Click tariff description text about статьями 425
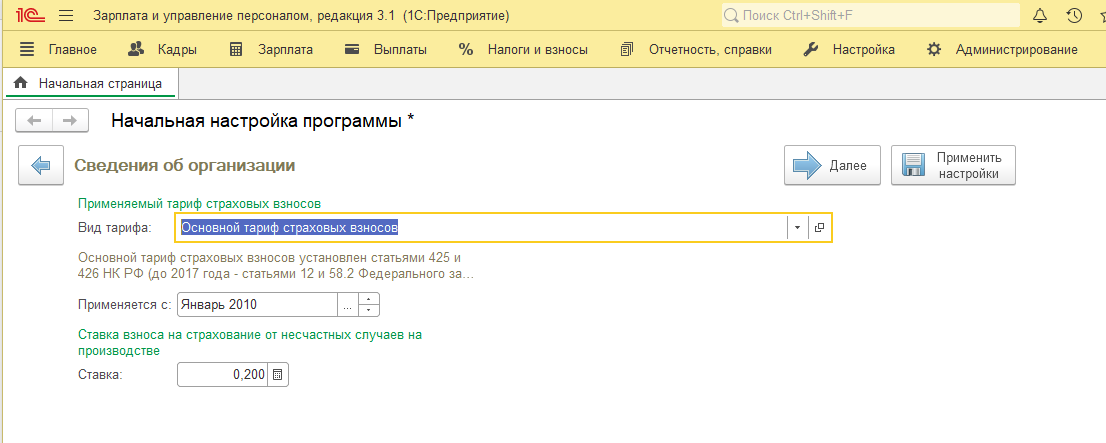 tap(276, 266)
